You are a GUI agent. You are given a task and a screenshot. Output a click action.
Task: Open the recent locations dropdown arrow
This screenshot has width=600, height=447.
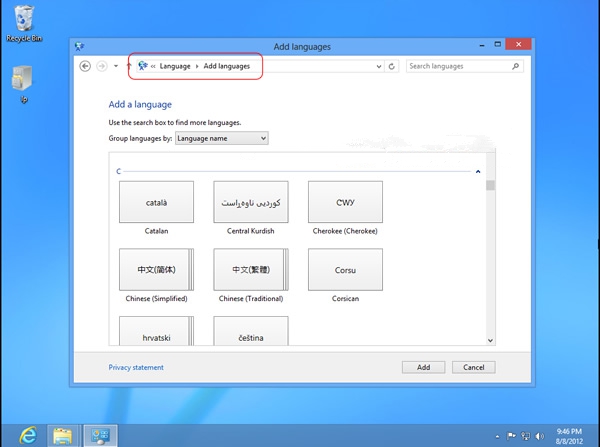[x=115, y=66]
